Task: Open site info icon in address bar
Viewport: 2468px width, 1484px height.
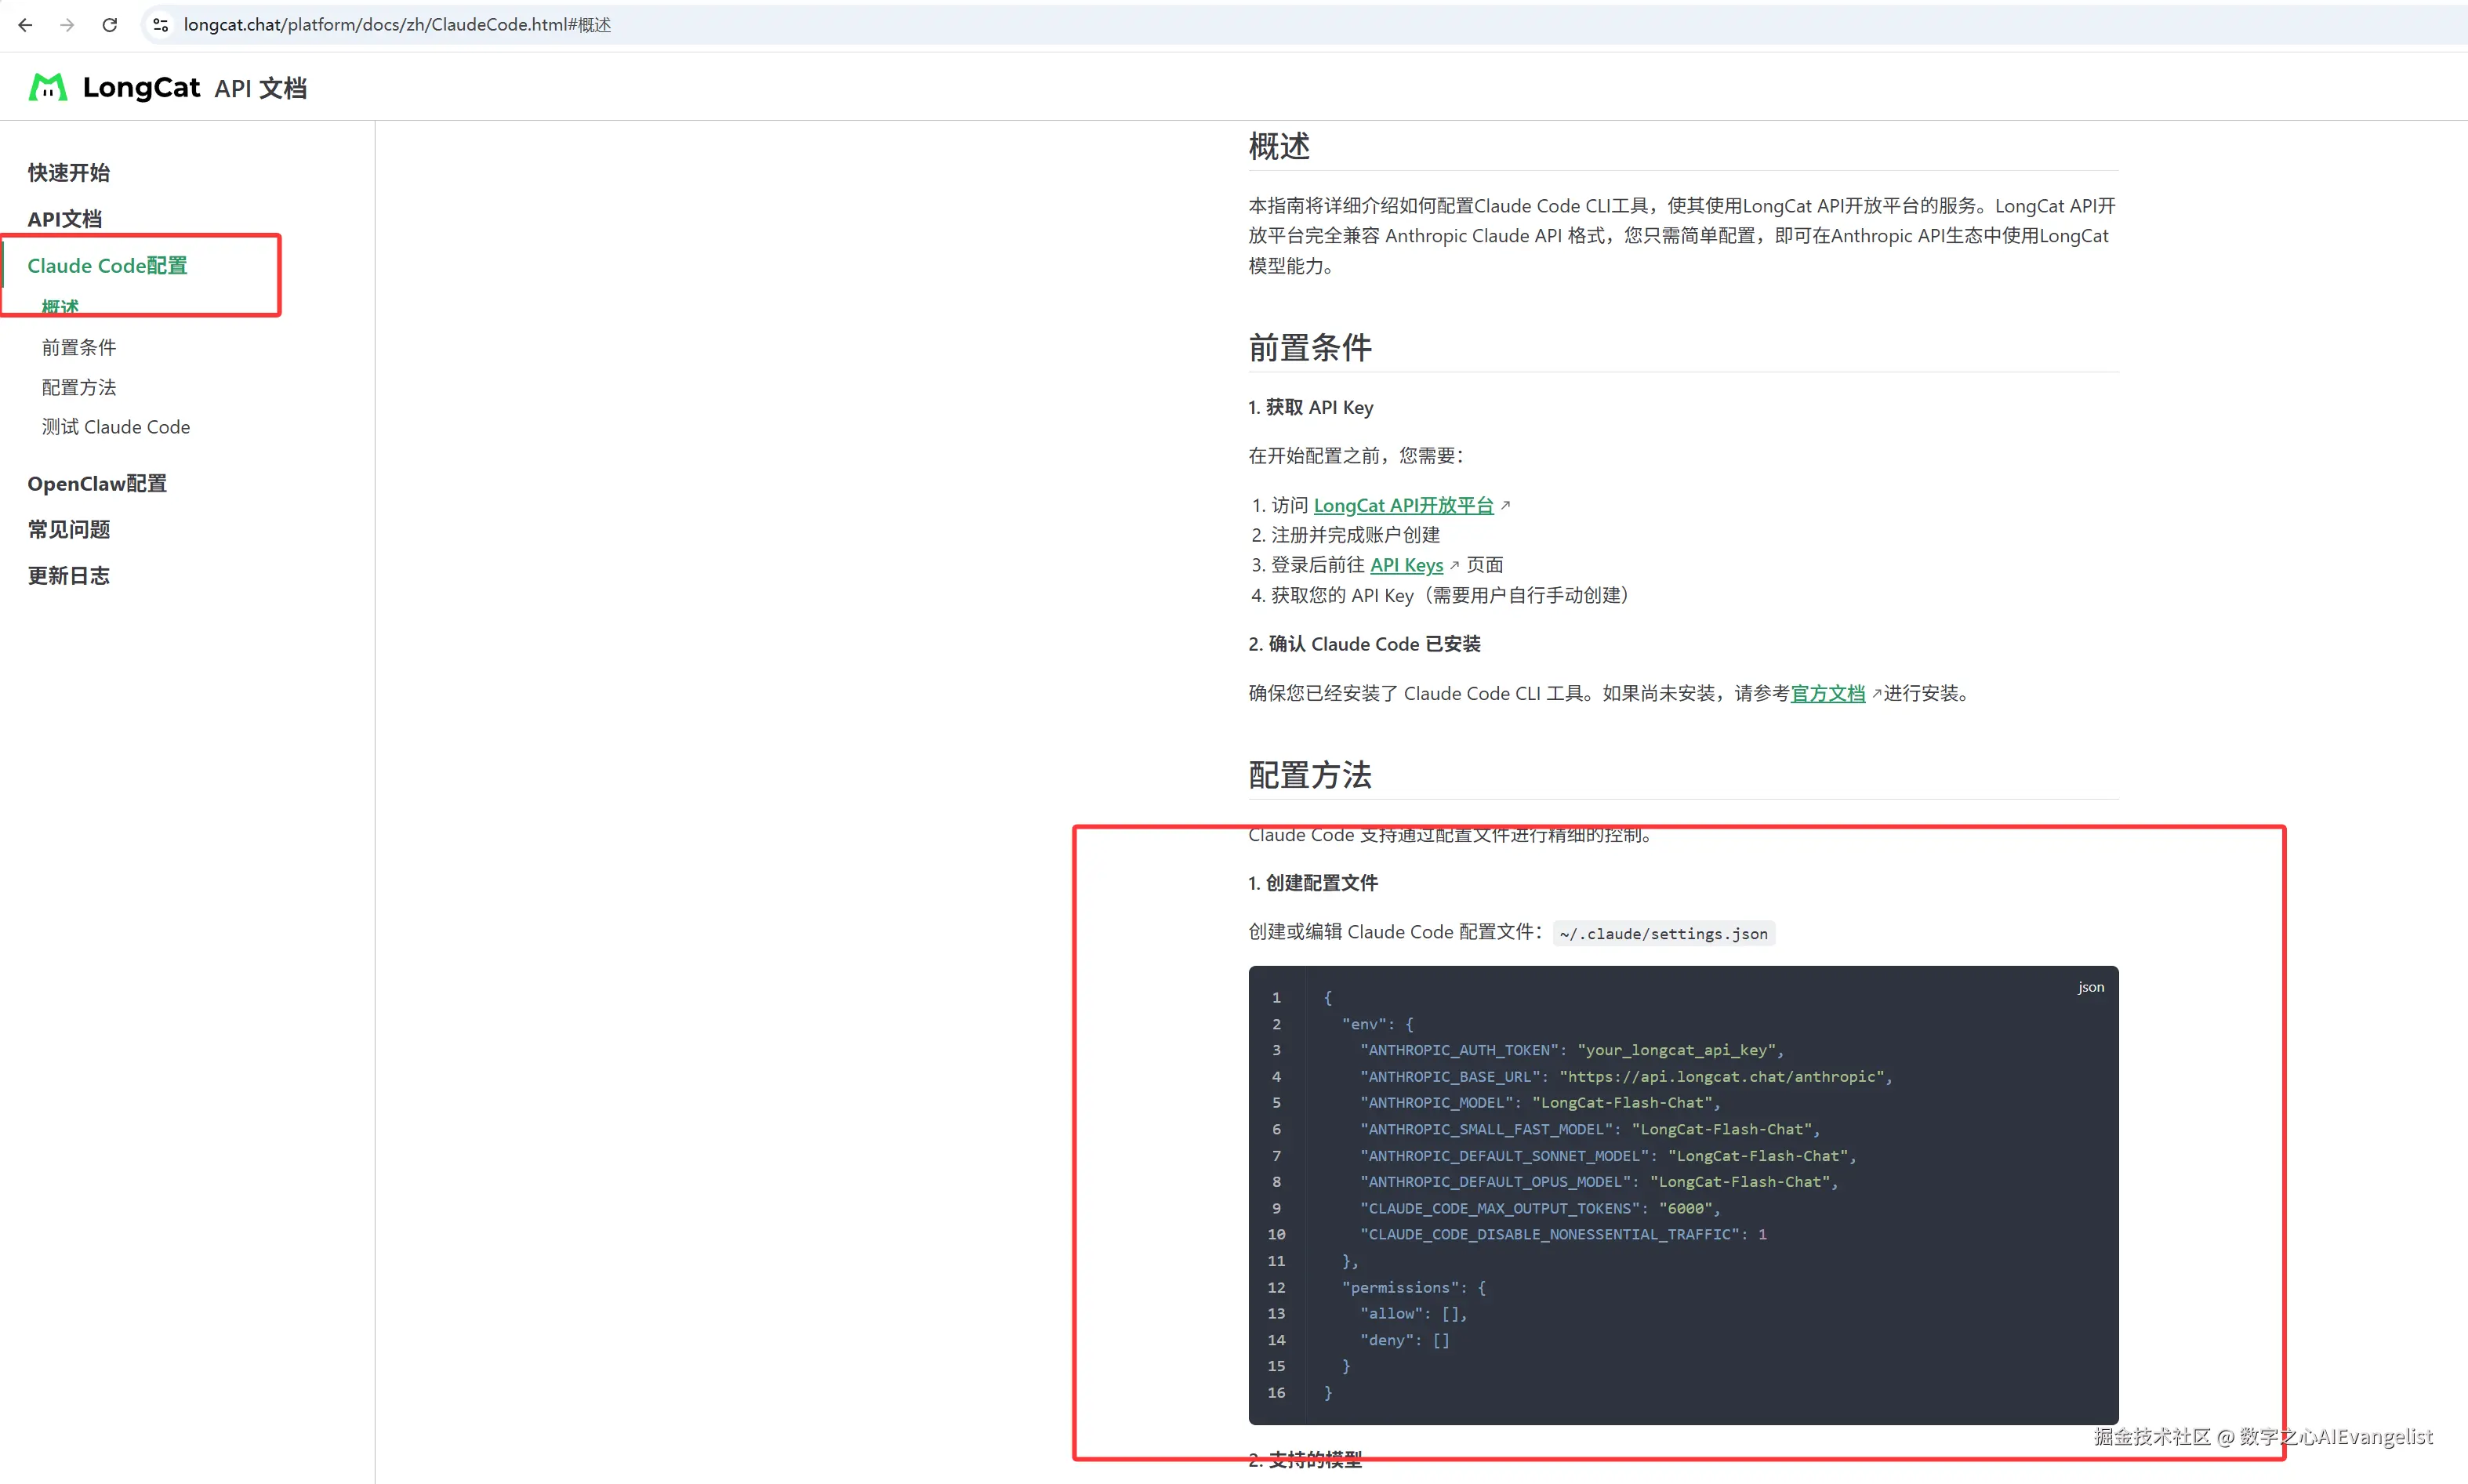Action: click(x=160, y=25)
